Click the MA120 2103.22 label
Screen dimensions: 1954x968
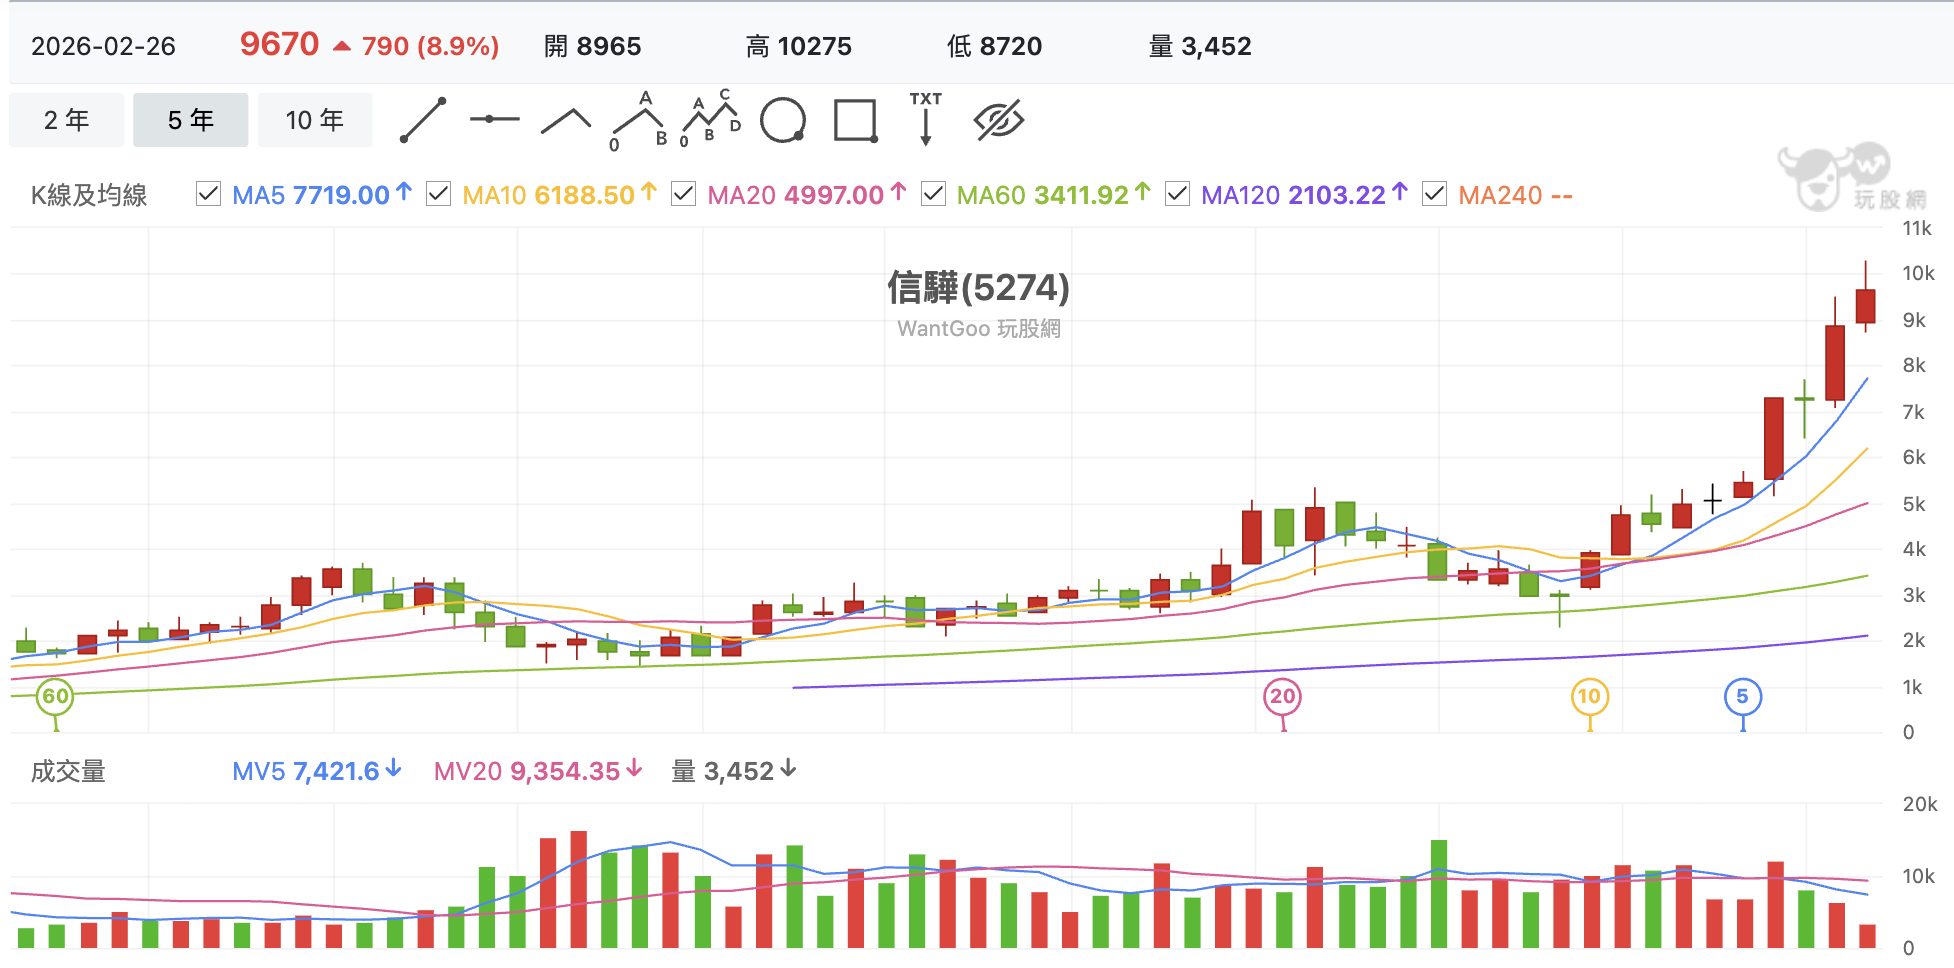point(1304,195)
